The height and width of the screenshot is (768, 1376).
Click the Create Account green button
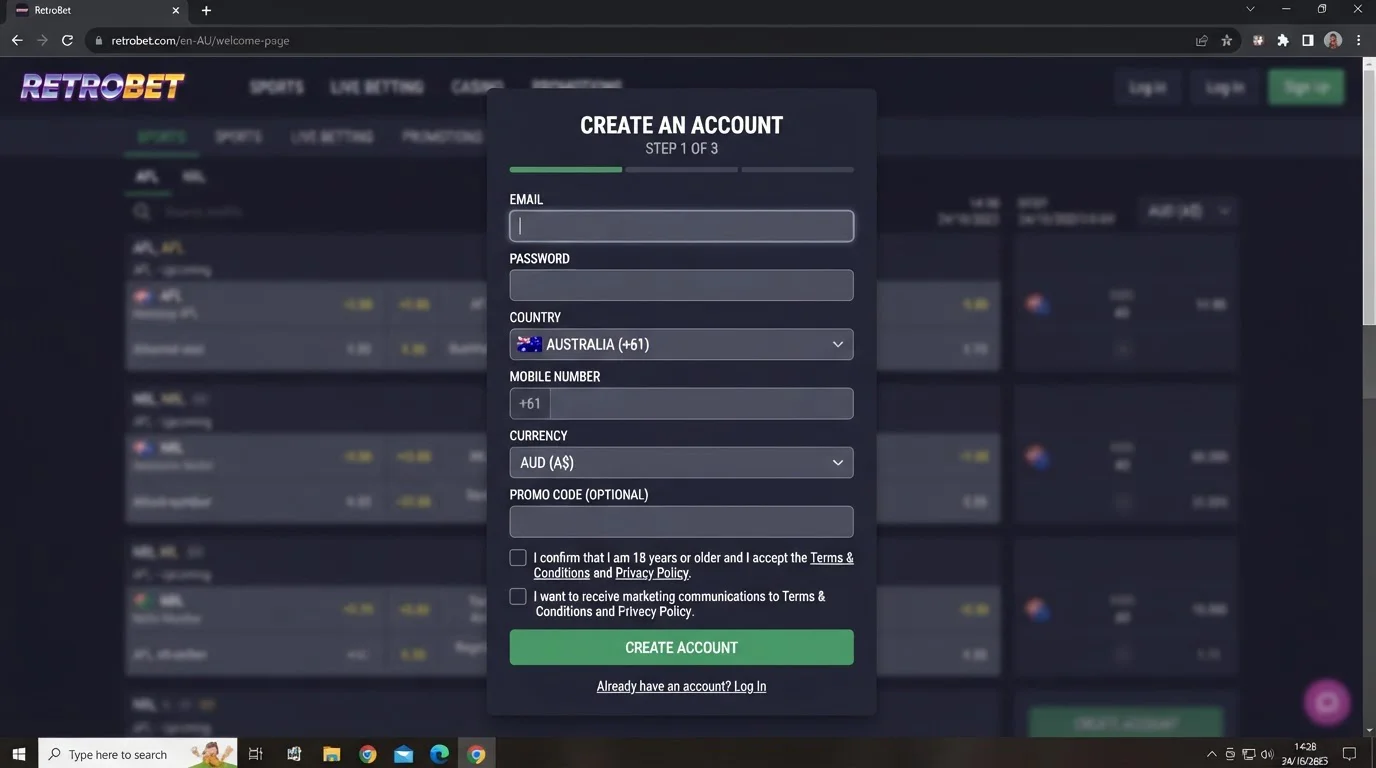(681, 647)
